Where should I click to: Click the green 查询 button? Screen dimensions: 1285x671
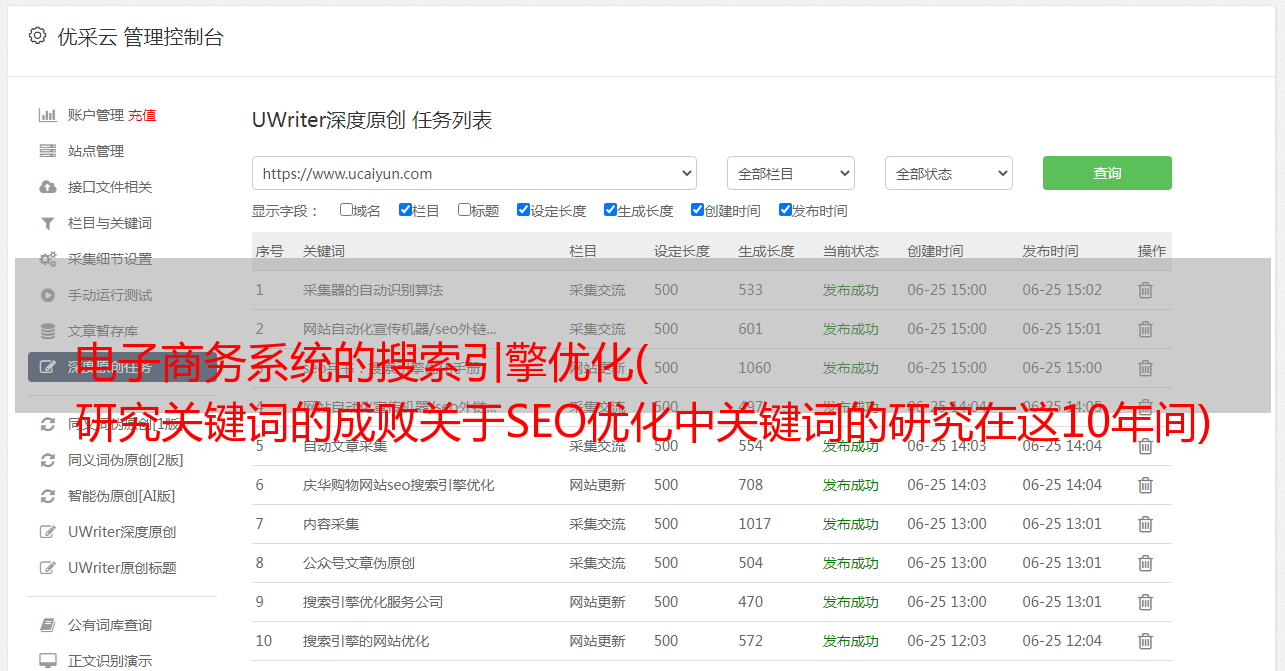1107,173
